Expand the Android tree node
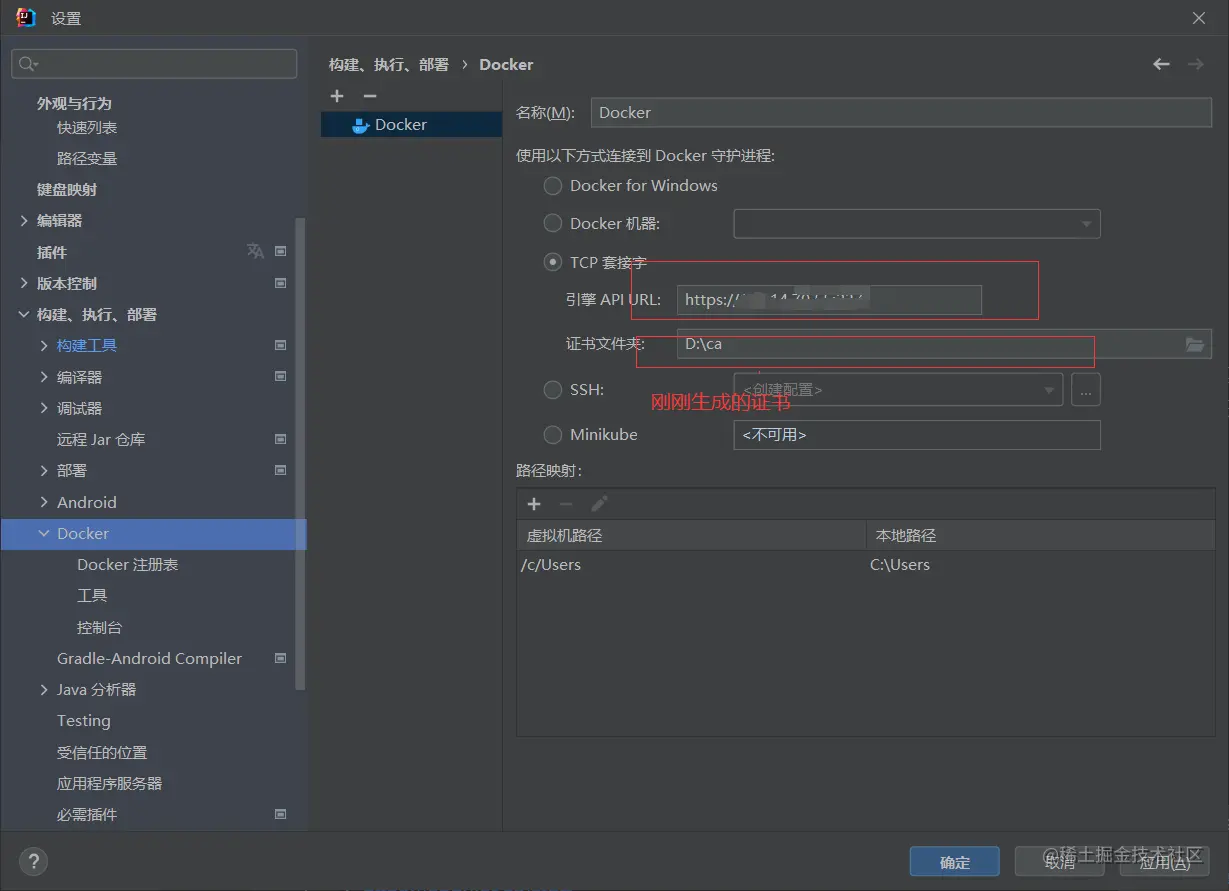The width and height of the screenshot is (1229, 891). tap(44, 502)
